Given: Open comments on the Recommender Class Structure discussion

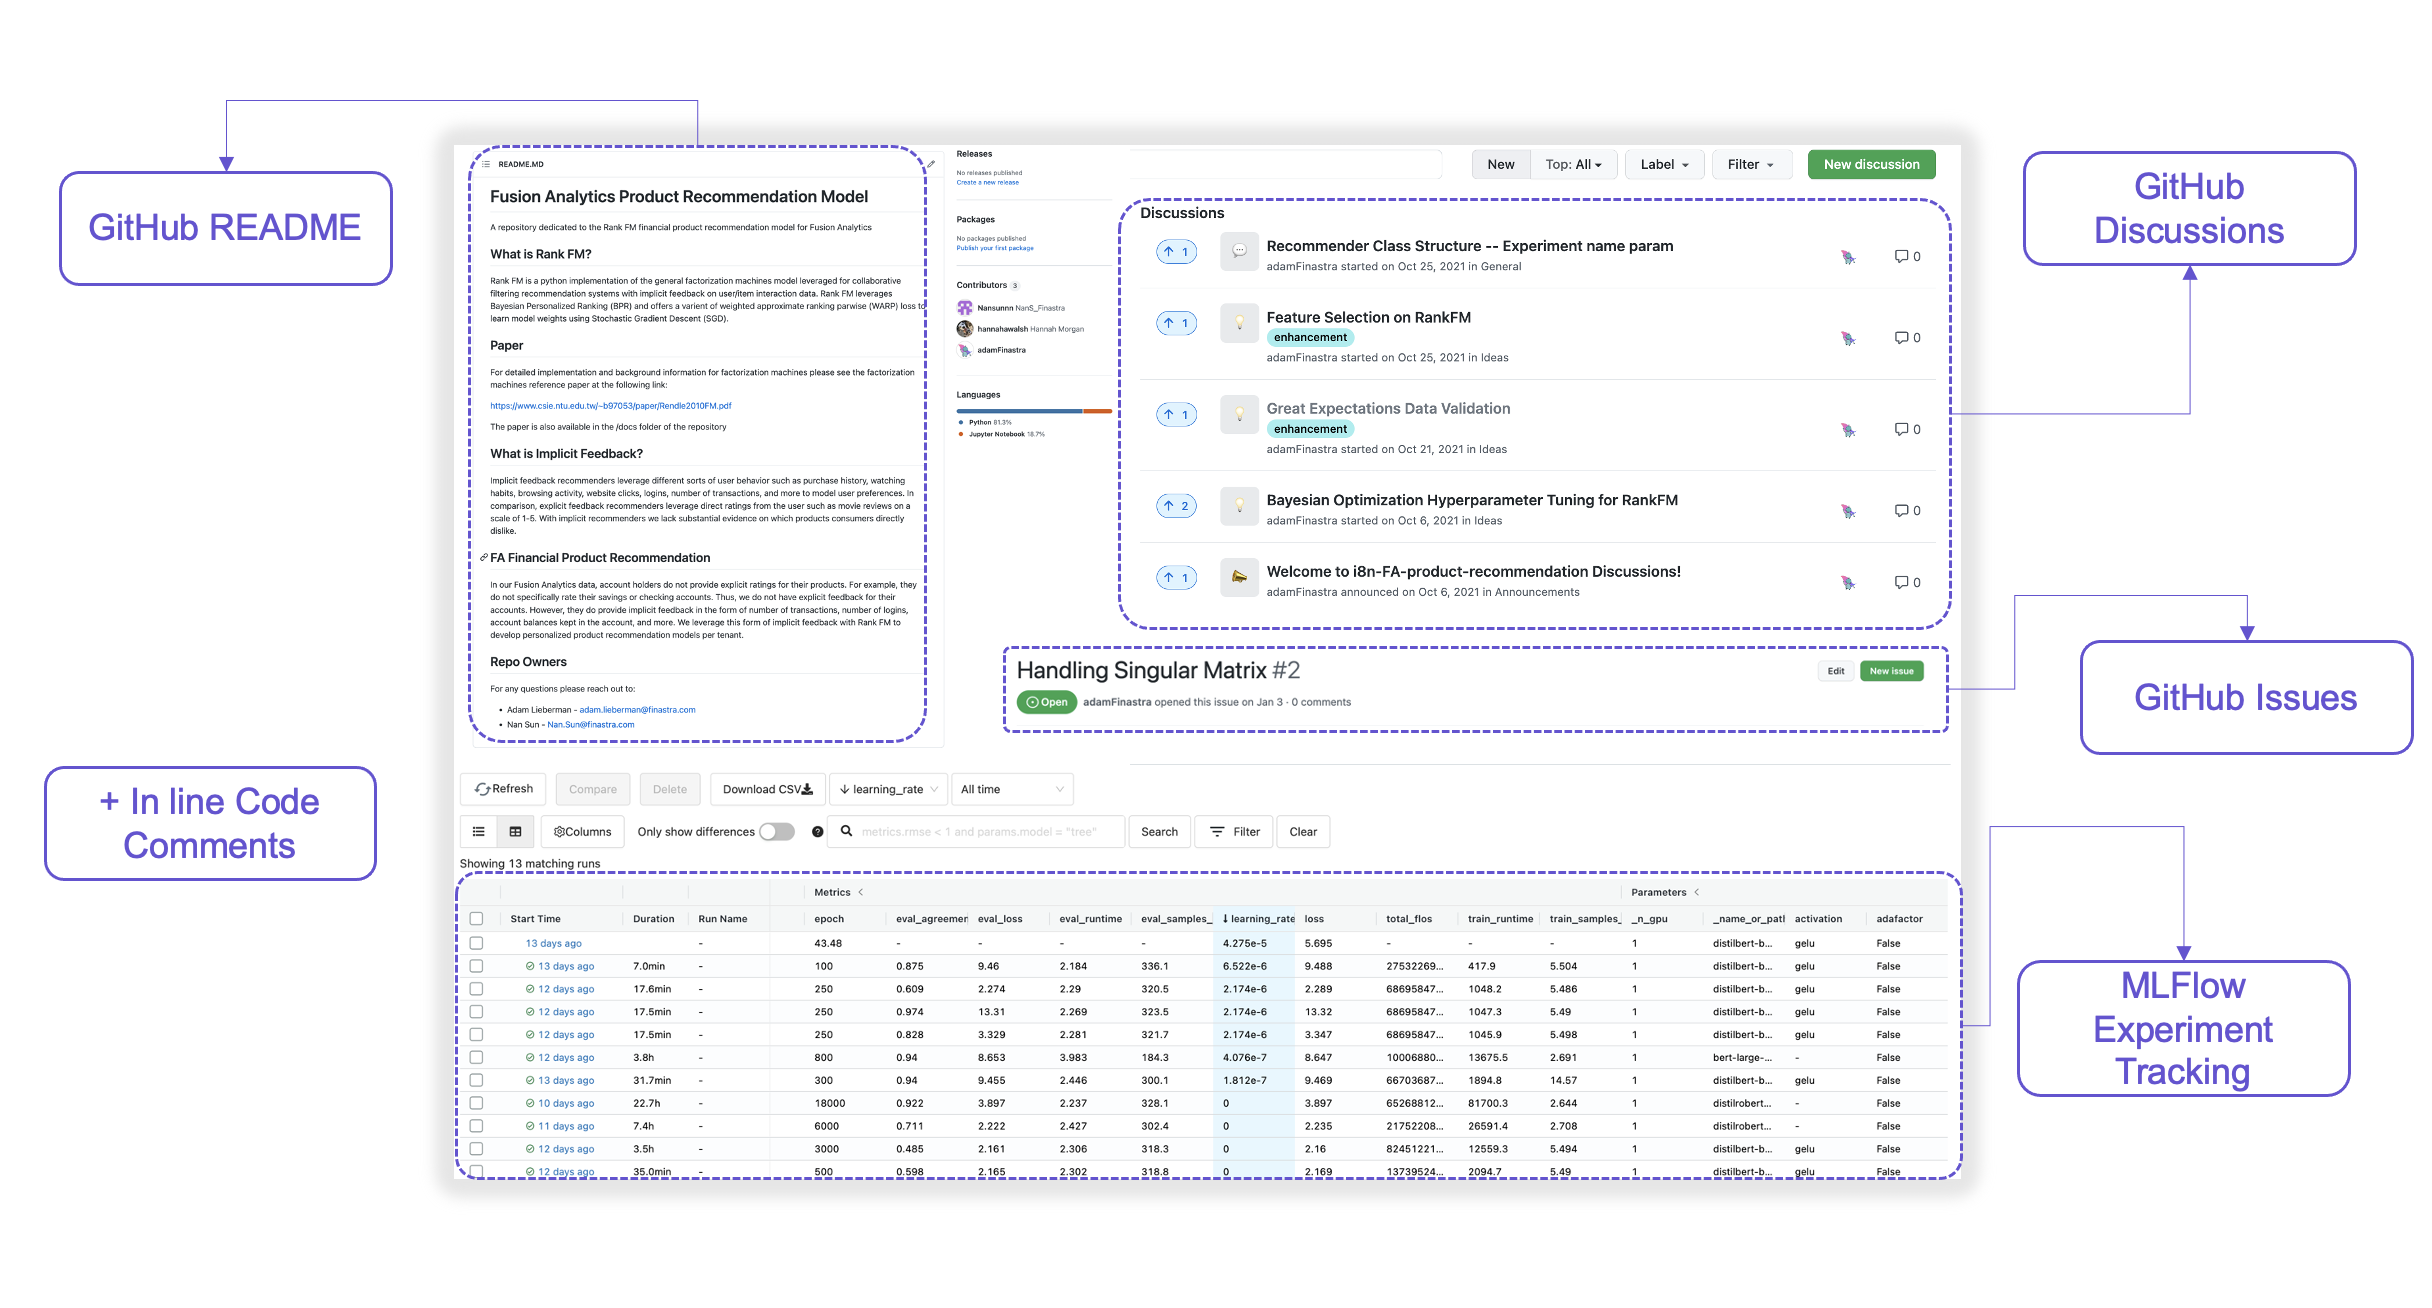Looking at the screenshot, I should pos(1906,256).
